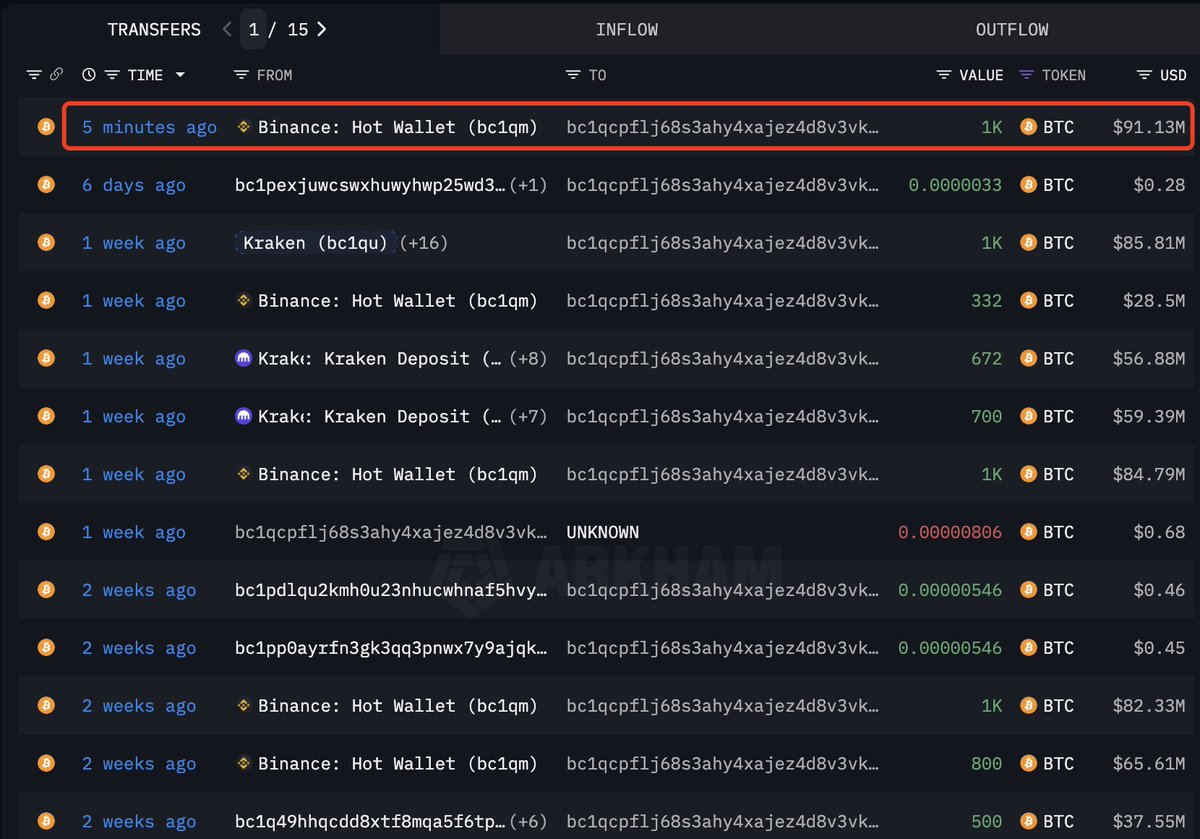
Task: Click the link icon beside the filter controls
Action: coord(58,74)
